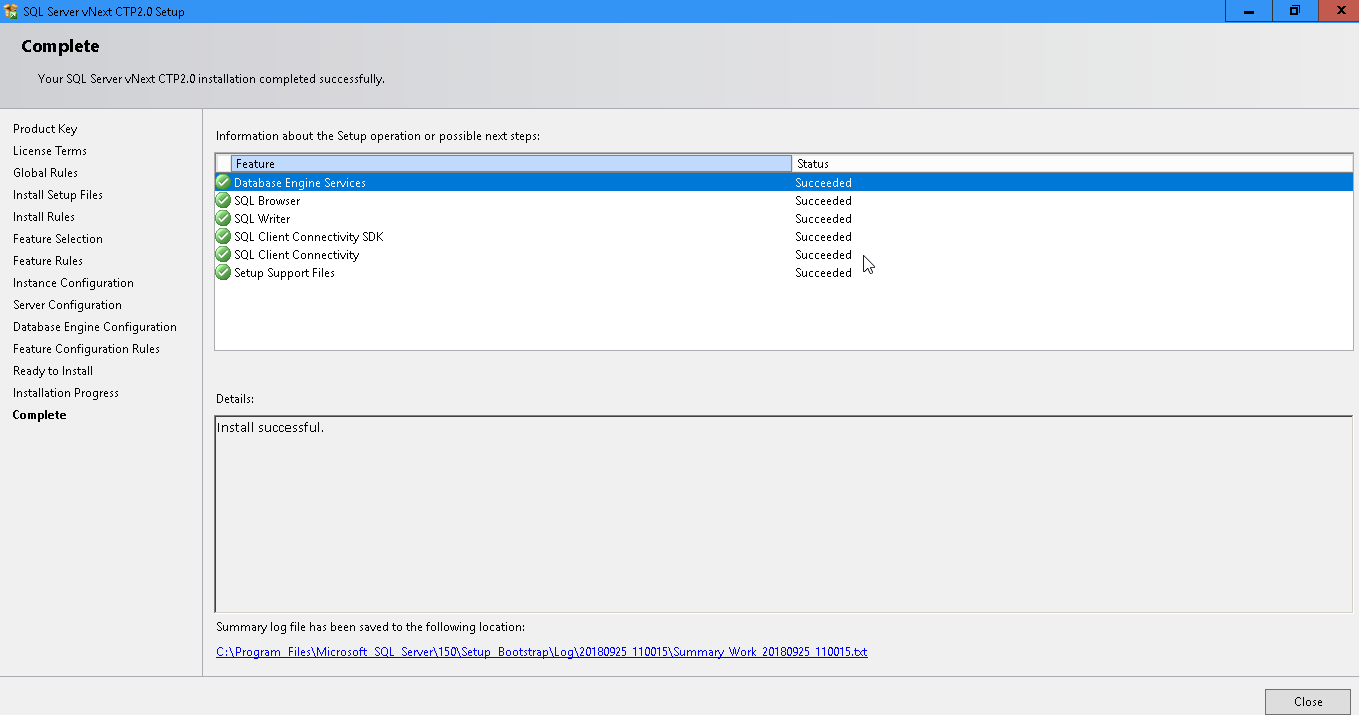Image resolution: width=1359 pixels, height=715 pixels.
Task: Minimize the setup window
Action: (x=1248, y=10)
